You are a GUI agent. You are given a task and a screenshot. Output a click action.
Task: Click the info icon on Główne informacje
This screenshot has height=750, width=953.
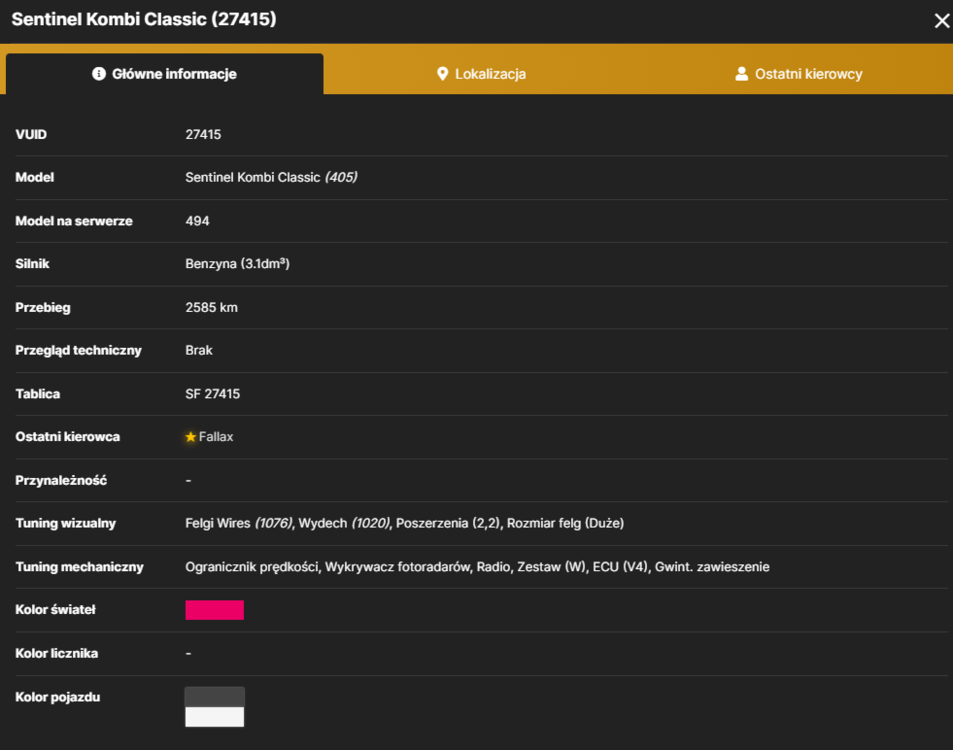pyautogui.click(x=98, y=74)
